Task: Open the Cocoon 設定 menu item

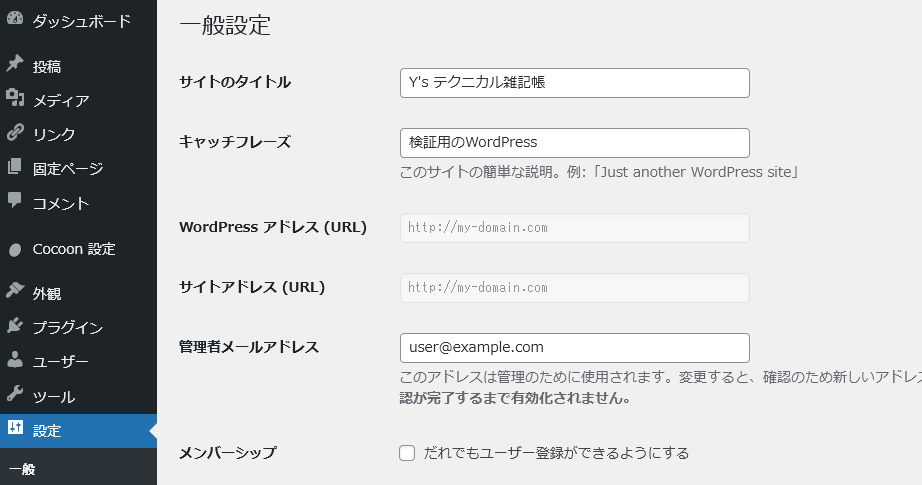Action: [x=74, y=249]
